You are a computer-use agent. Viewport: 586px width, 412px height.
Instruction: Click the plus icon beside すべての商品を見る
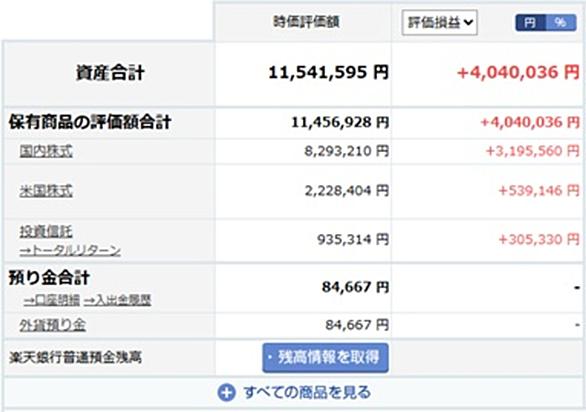point(226,393)
